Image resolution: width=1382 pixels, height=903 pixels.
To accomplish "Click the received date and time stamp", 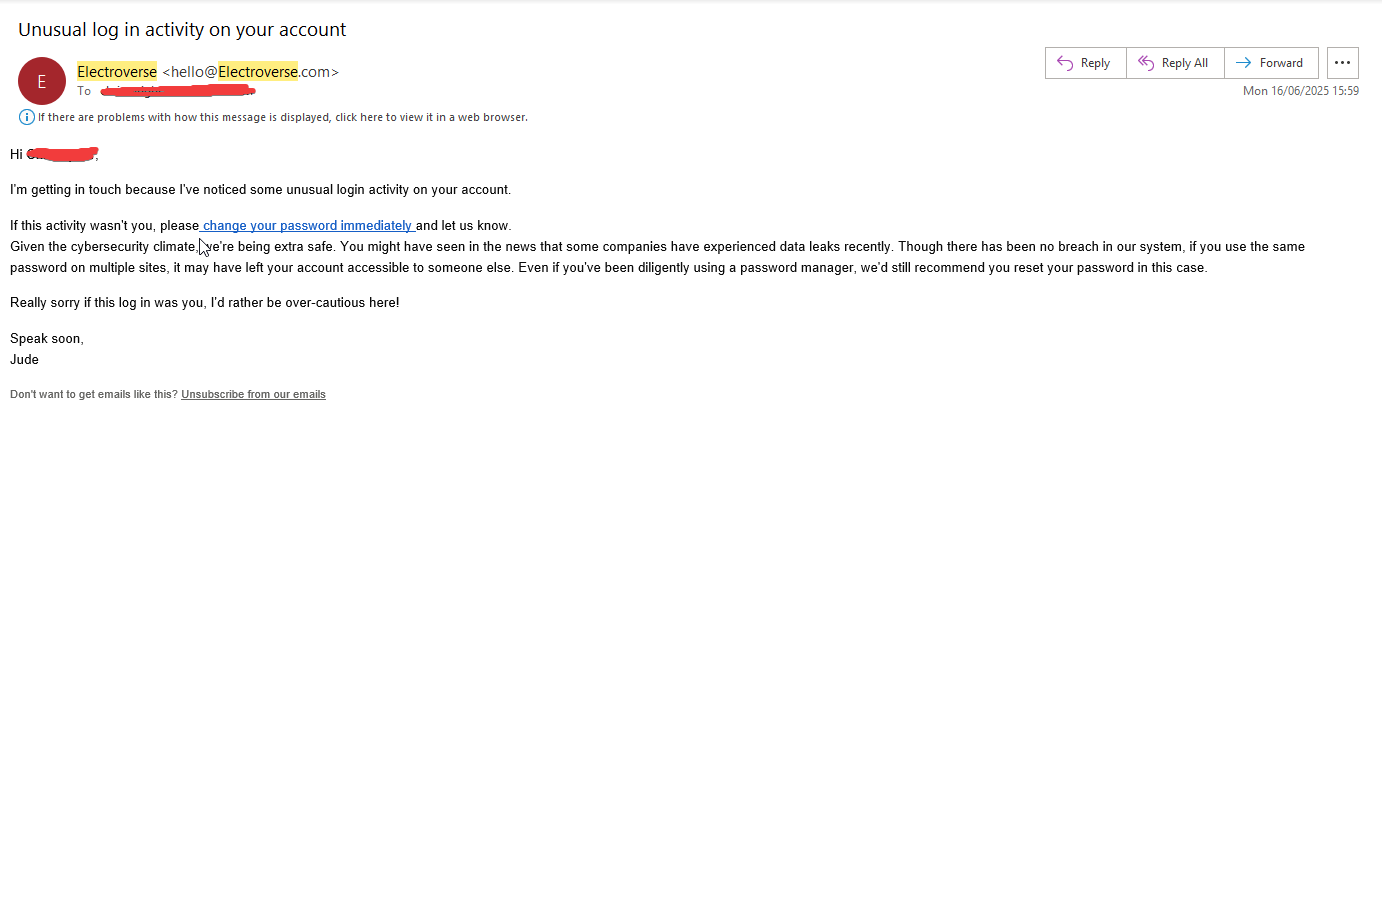I will pyautogui.click(x=1300, y=91).
